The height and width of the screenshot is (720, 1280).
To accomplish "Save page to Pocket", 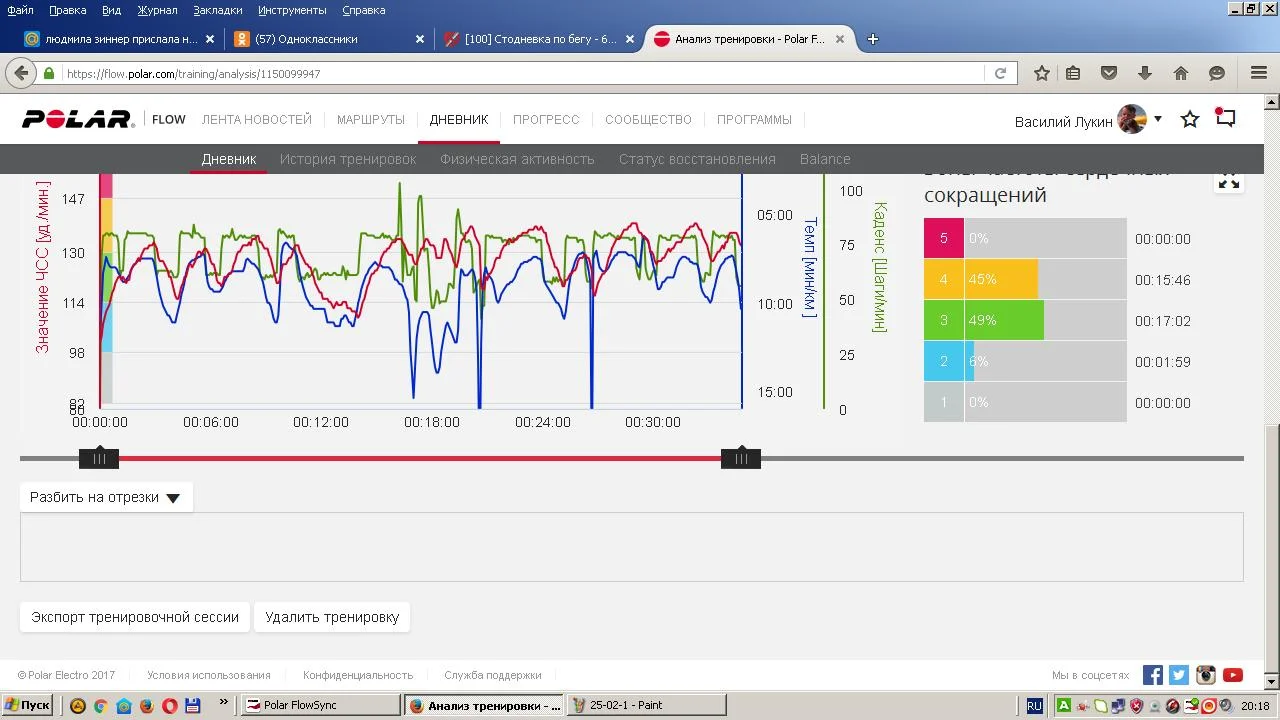I will 1109,73.
